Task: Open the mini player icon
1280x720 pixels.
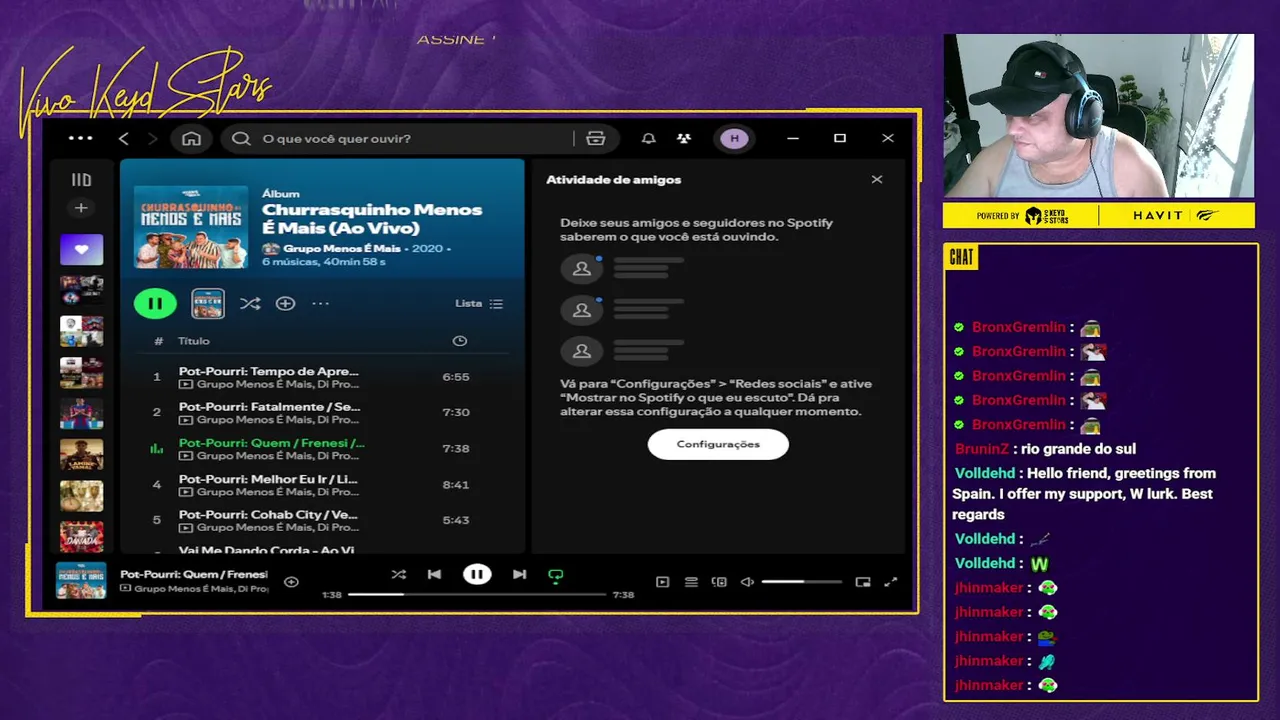Action: (x=863, y=582)
